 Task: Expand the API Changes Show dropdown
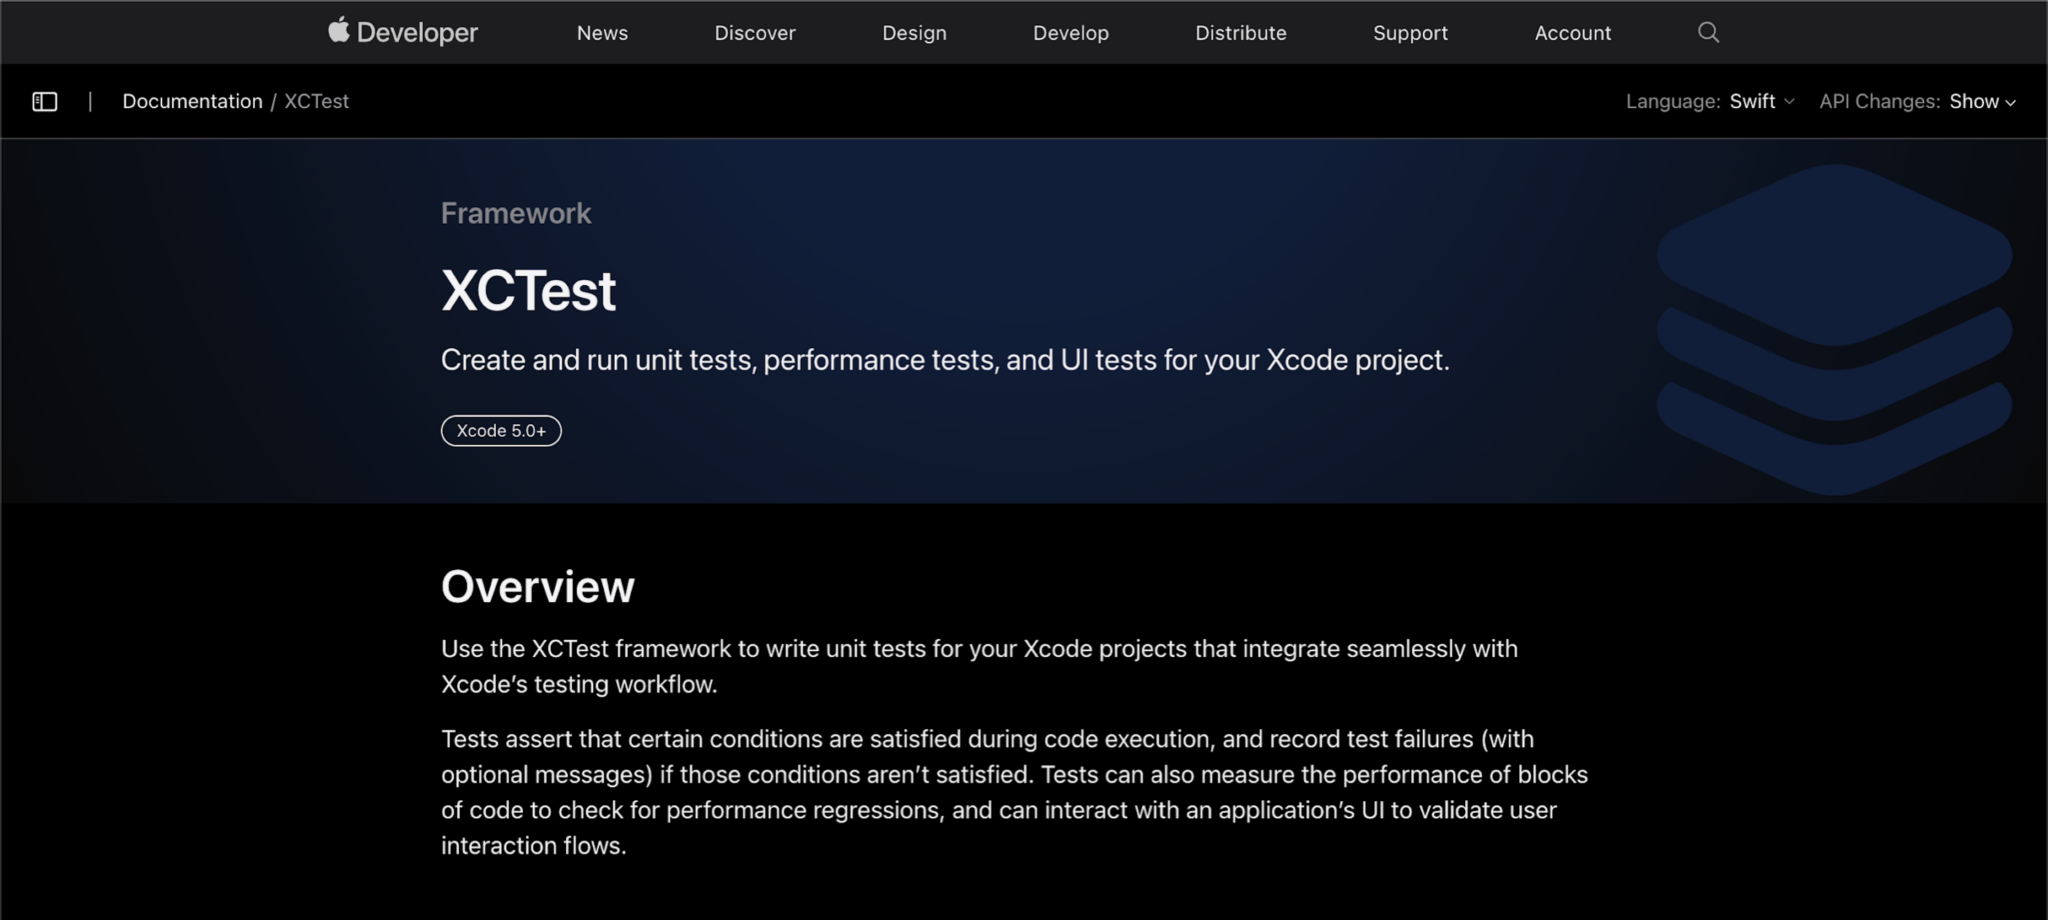[1975, 101]
